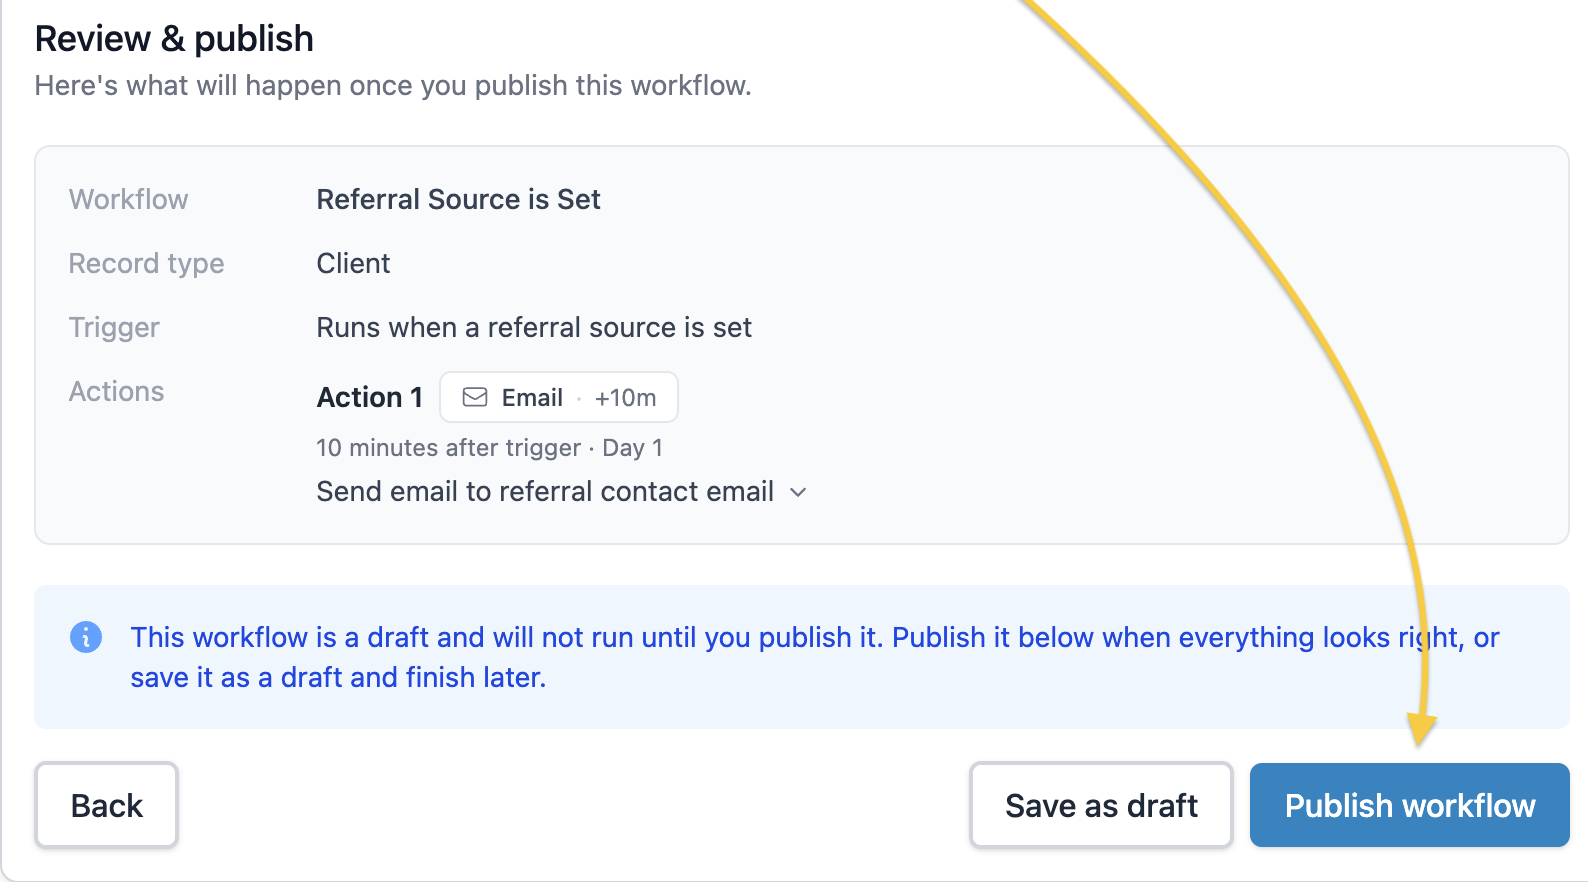This screenshot has height=882, width=1588.
Task: Click the +10m delay text
Action: 625,398
